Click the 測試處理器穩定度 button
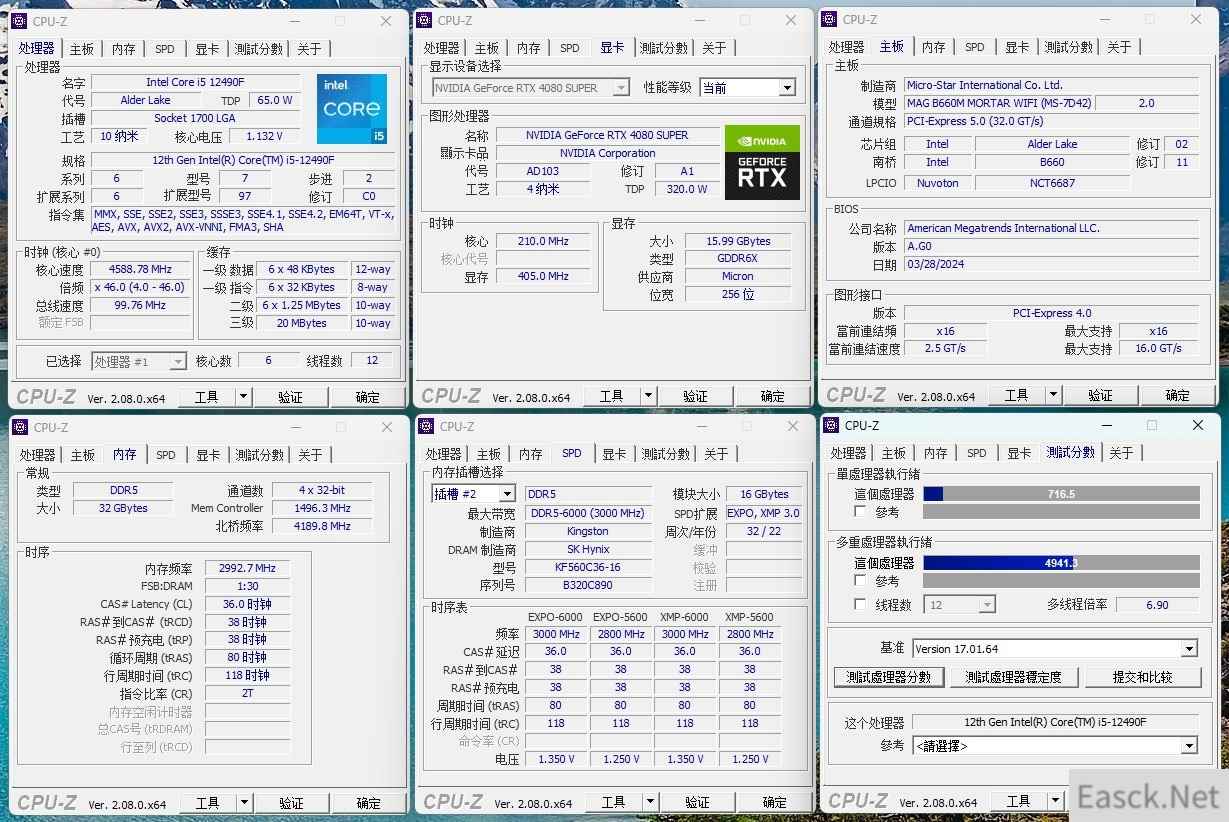The height and width of the screenshot is (822, 1229). (1013, 677)
